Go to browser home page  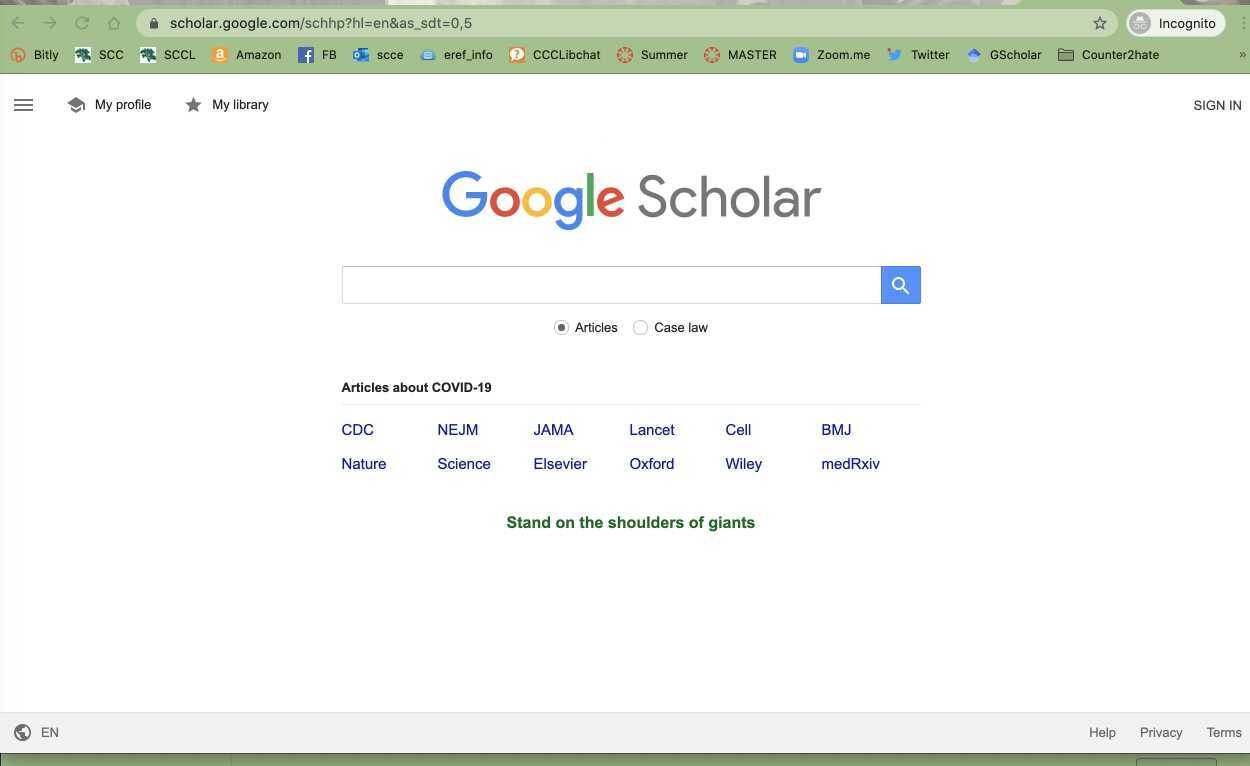[114, 22]
